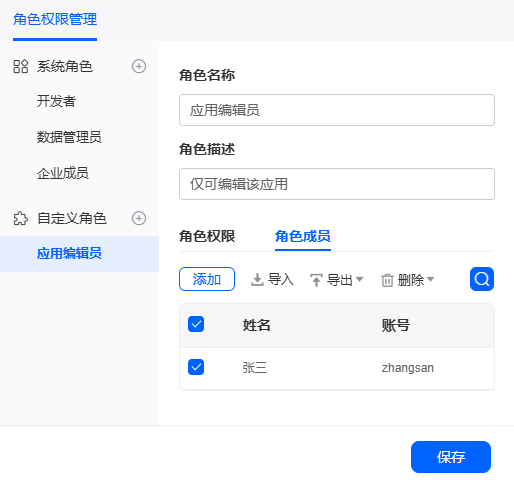Click the 角色名称 input field
Image resolution: width=514 pixels, height=482 pixels.
[x=337, y=110]
